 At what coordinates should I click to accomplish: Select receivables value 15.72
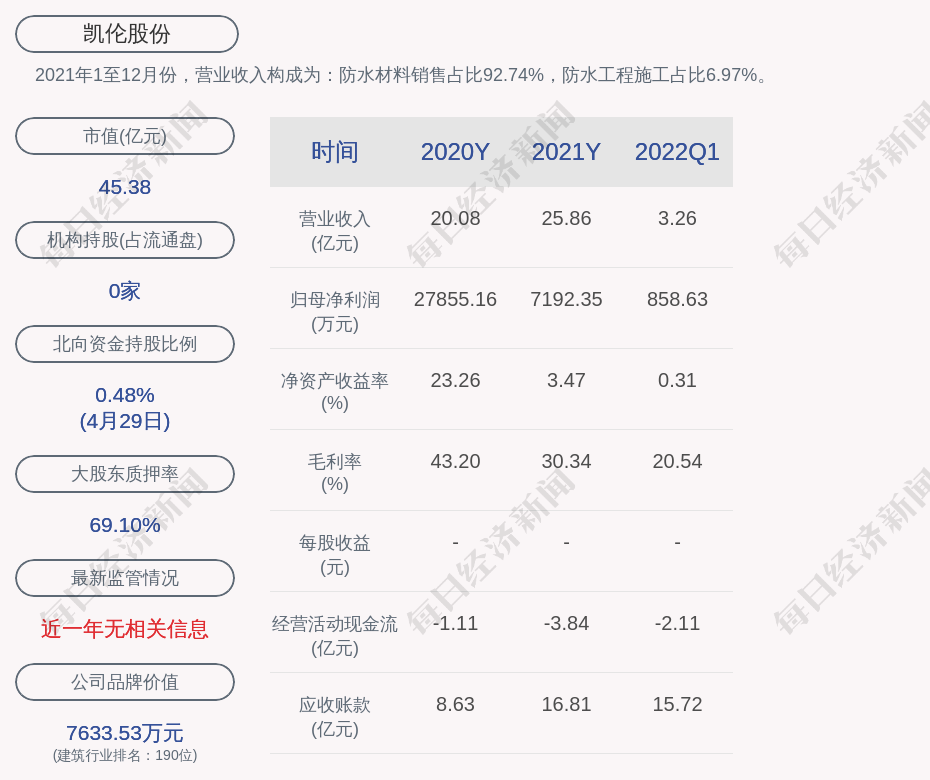(677, 705)
